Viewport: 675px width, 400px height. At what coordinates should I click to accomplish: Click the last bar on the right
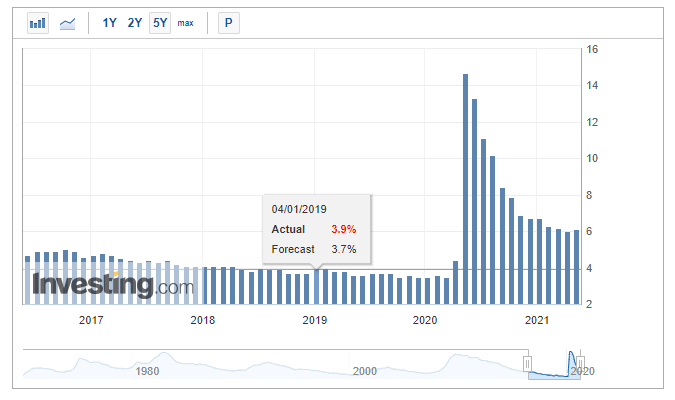coord(576,267)
